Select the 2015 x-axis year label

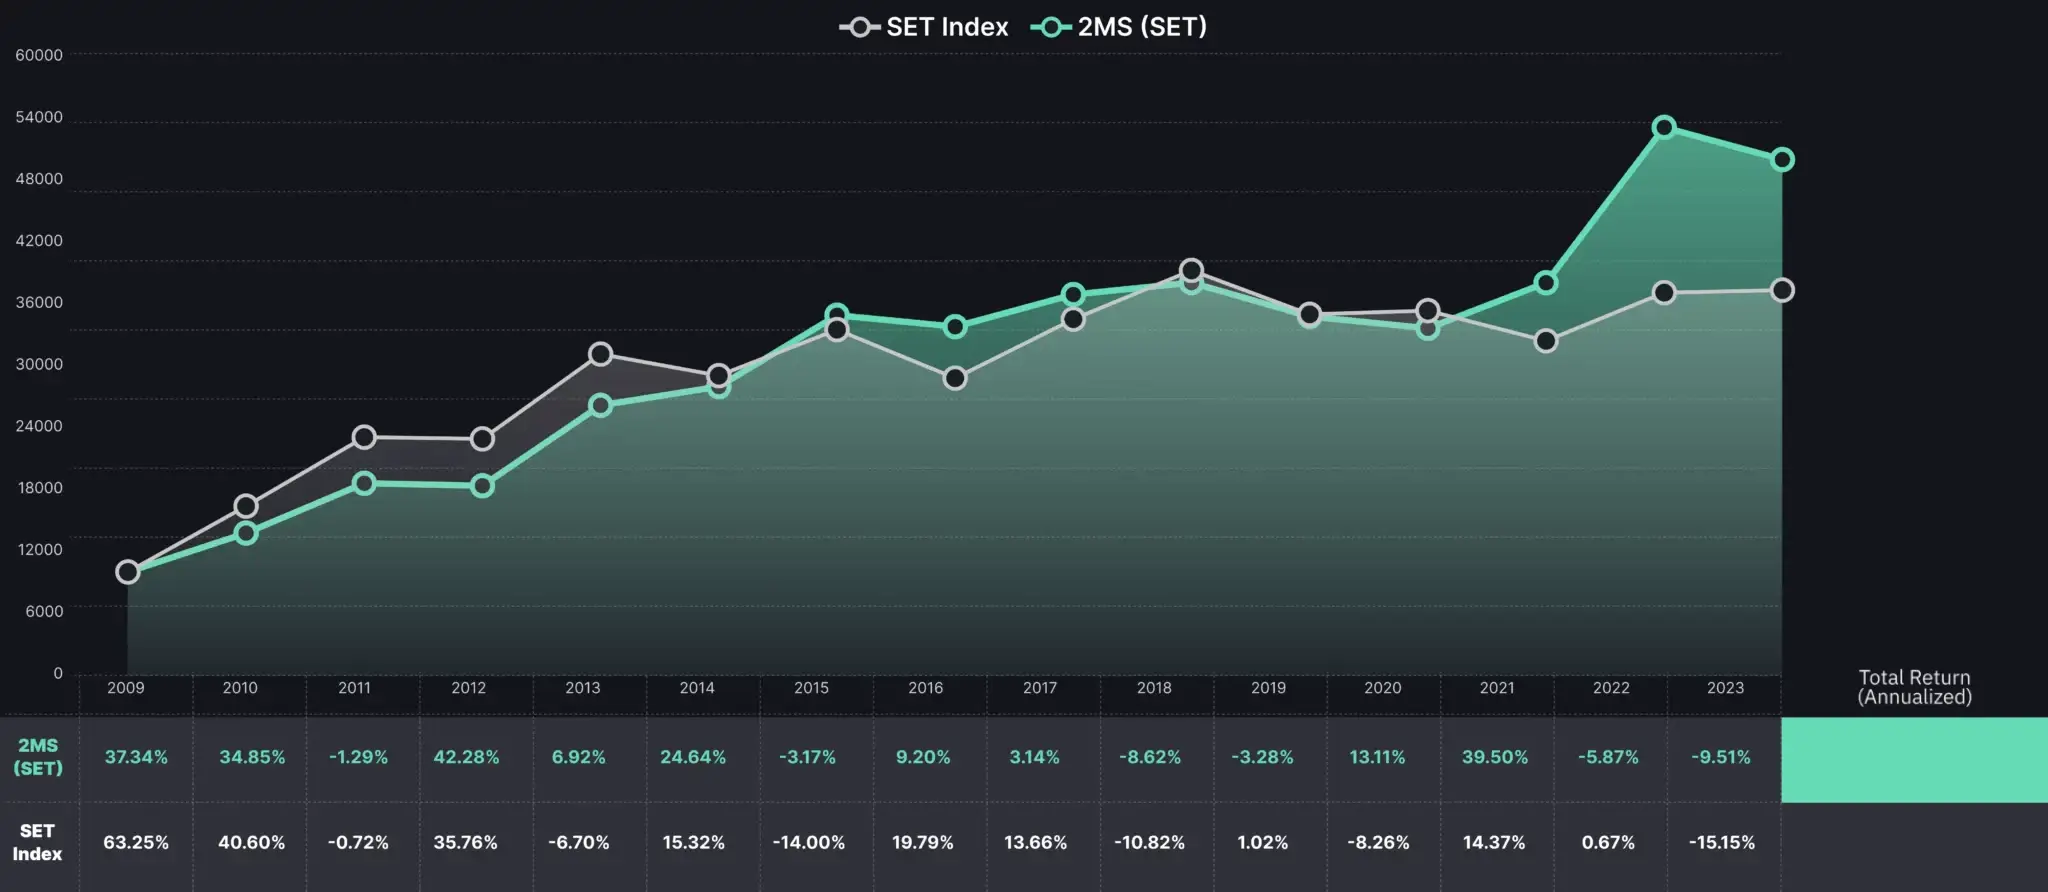point(811,688)
